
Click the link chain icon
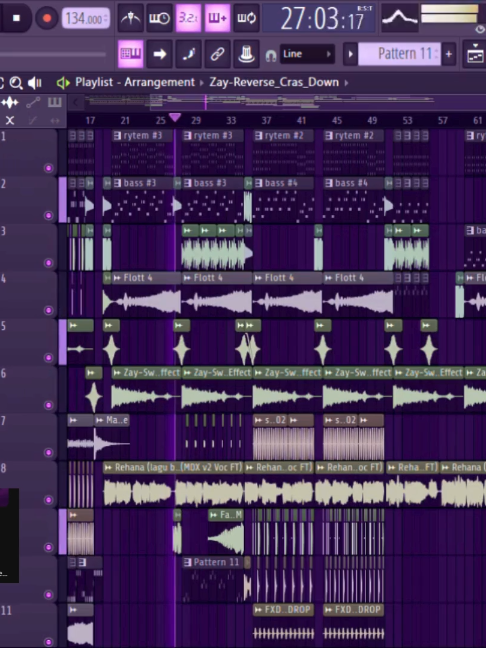217,54
